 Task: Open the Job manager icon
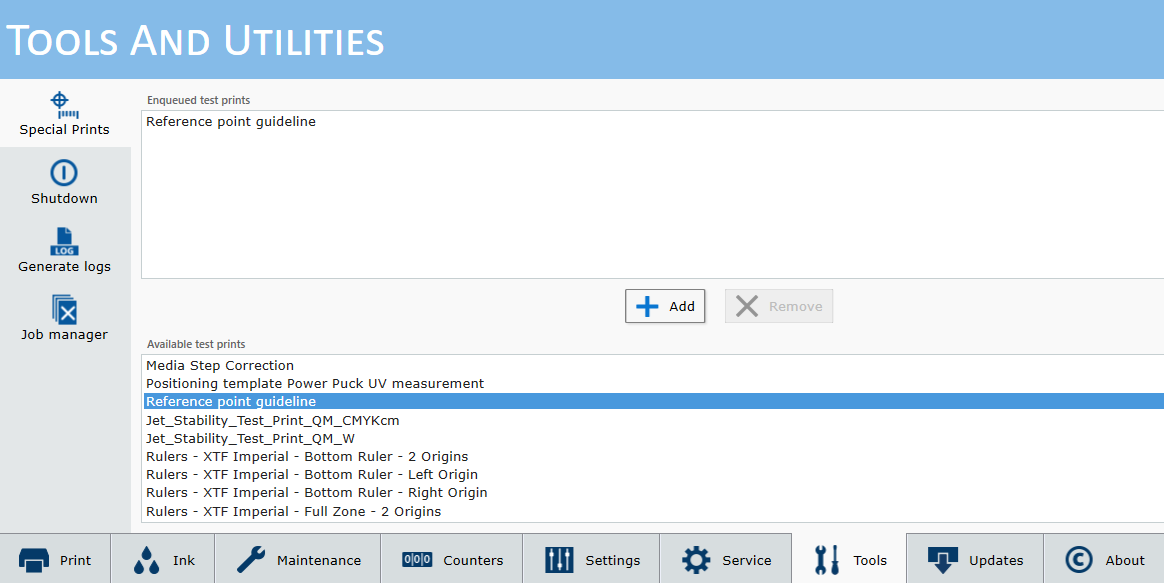pyautogui.click(x=64, y=310)
